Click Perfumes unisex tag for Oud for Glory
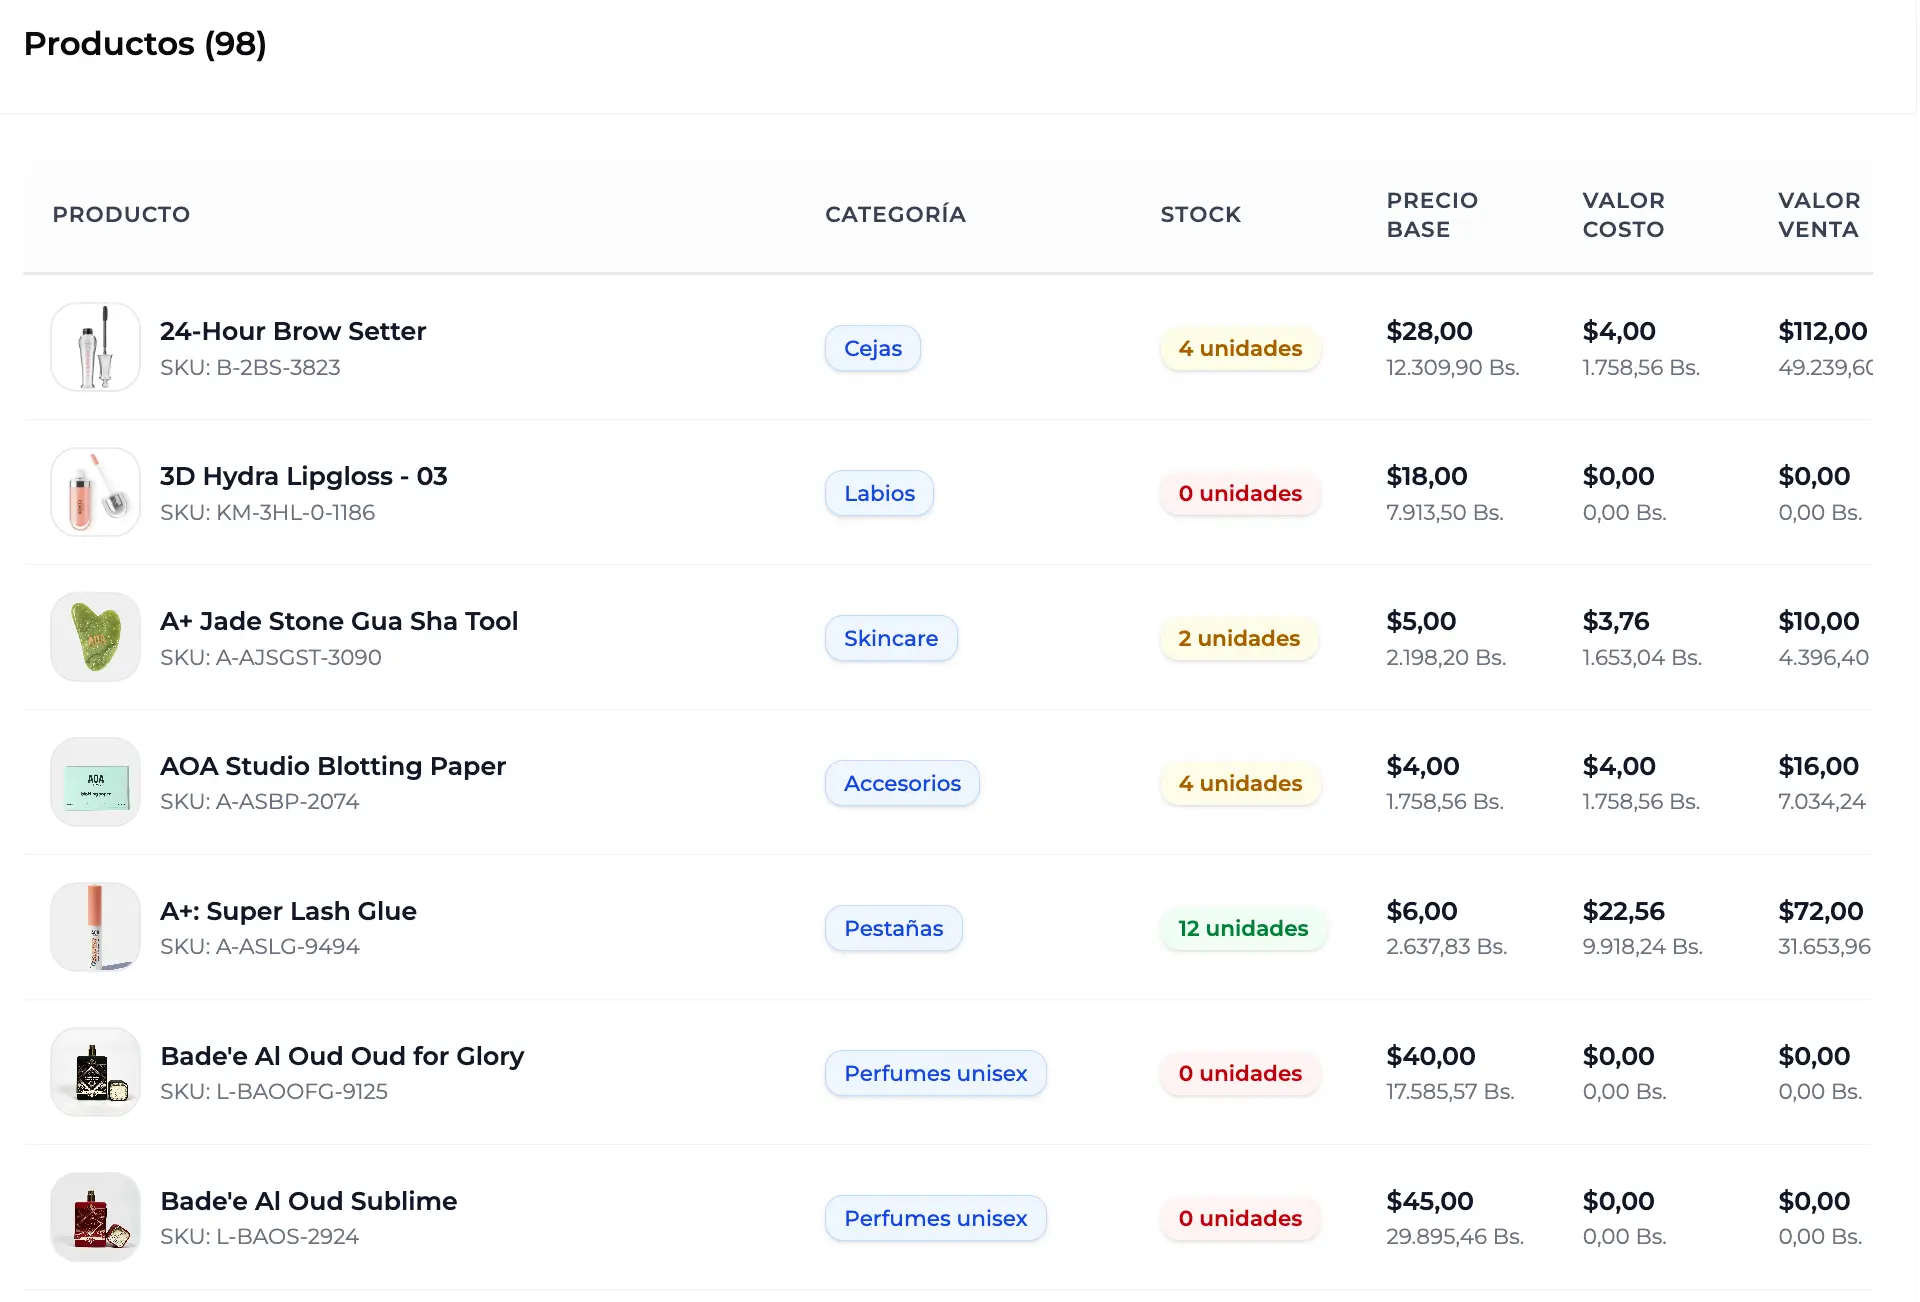 point(935,1073)
